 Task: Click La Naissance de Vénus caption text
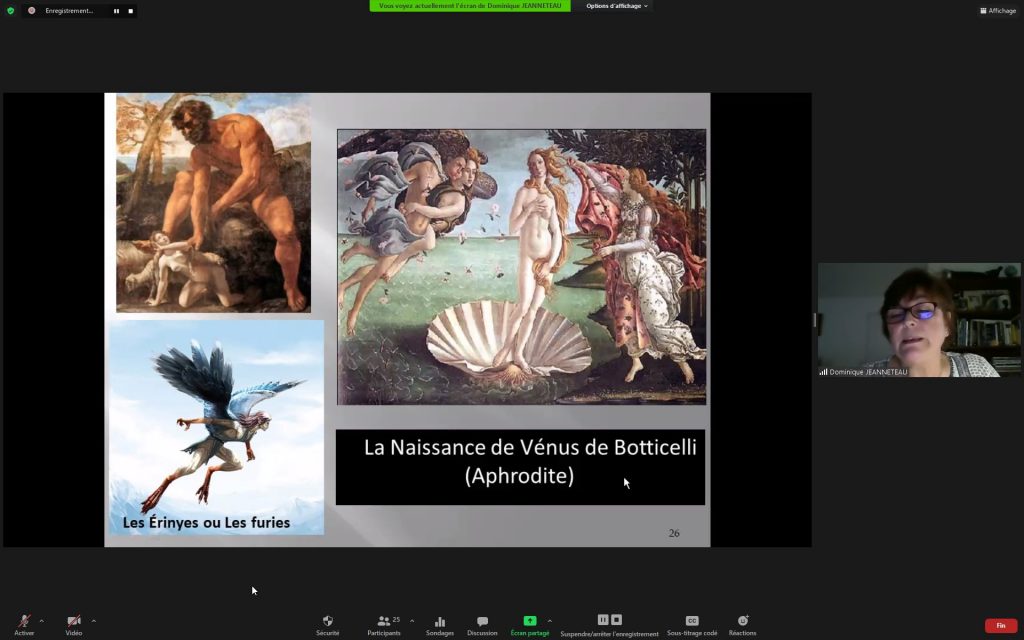click(x=530, y=461)
